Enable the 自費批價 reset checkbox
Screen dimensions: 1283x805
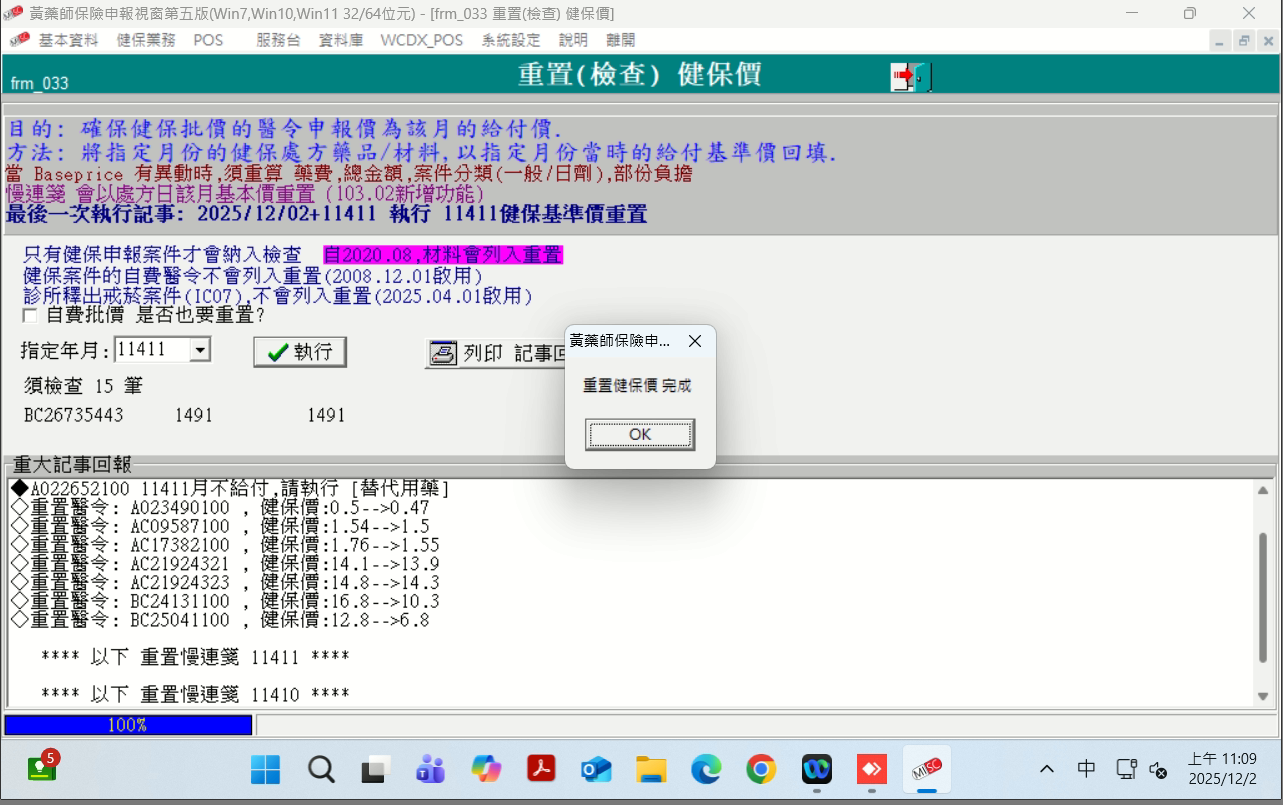[30, 316]
